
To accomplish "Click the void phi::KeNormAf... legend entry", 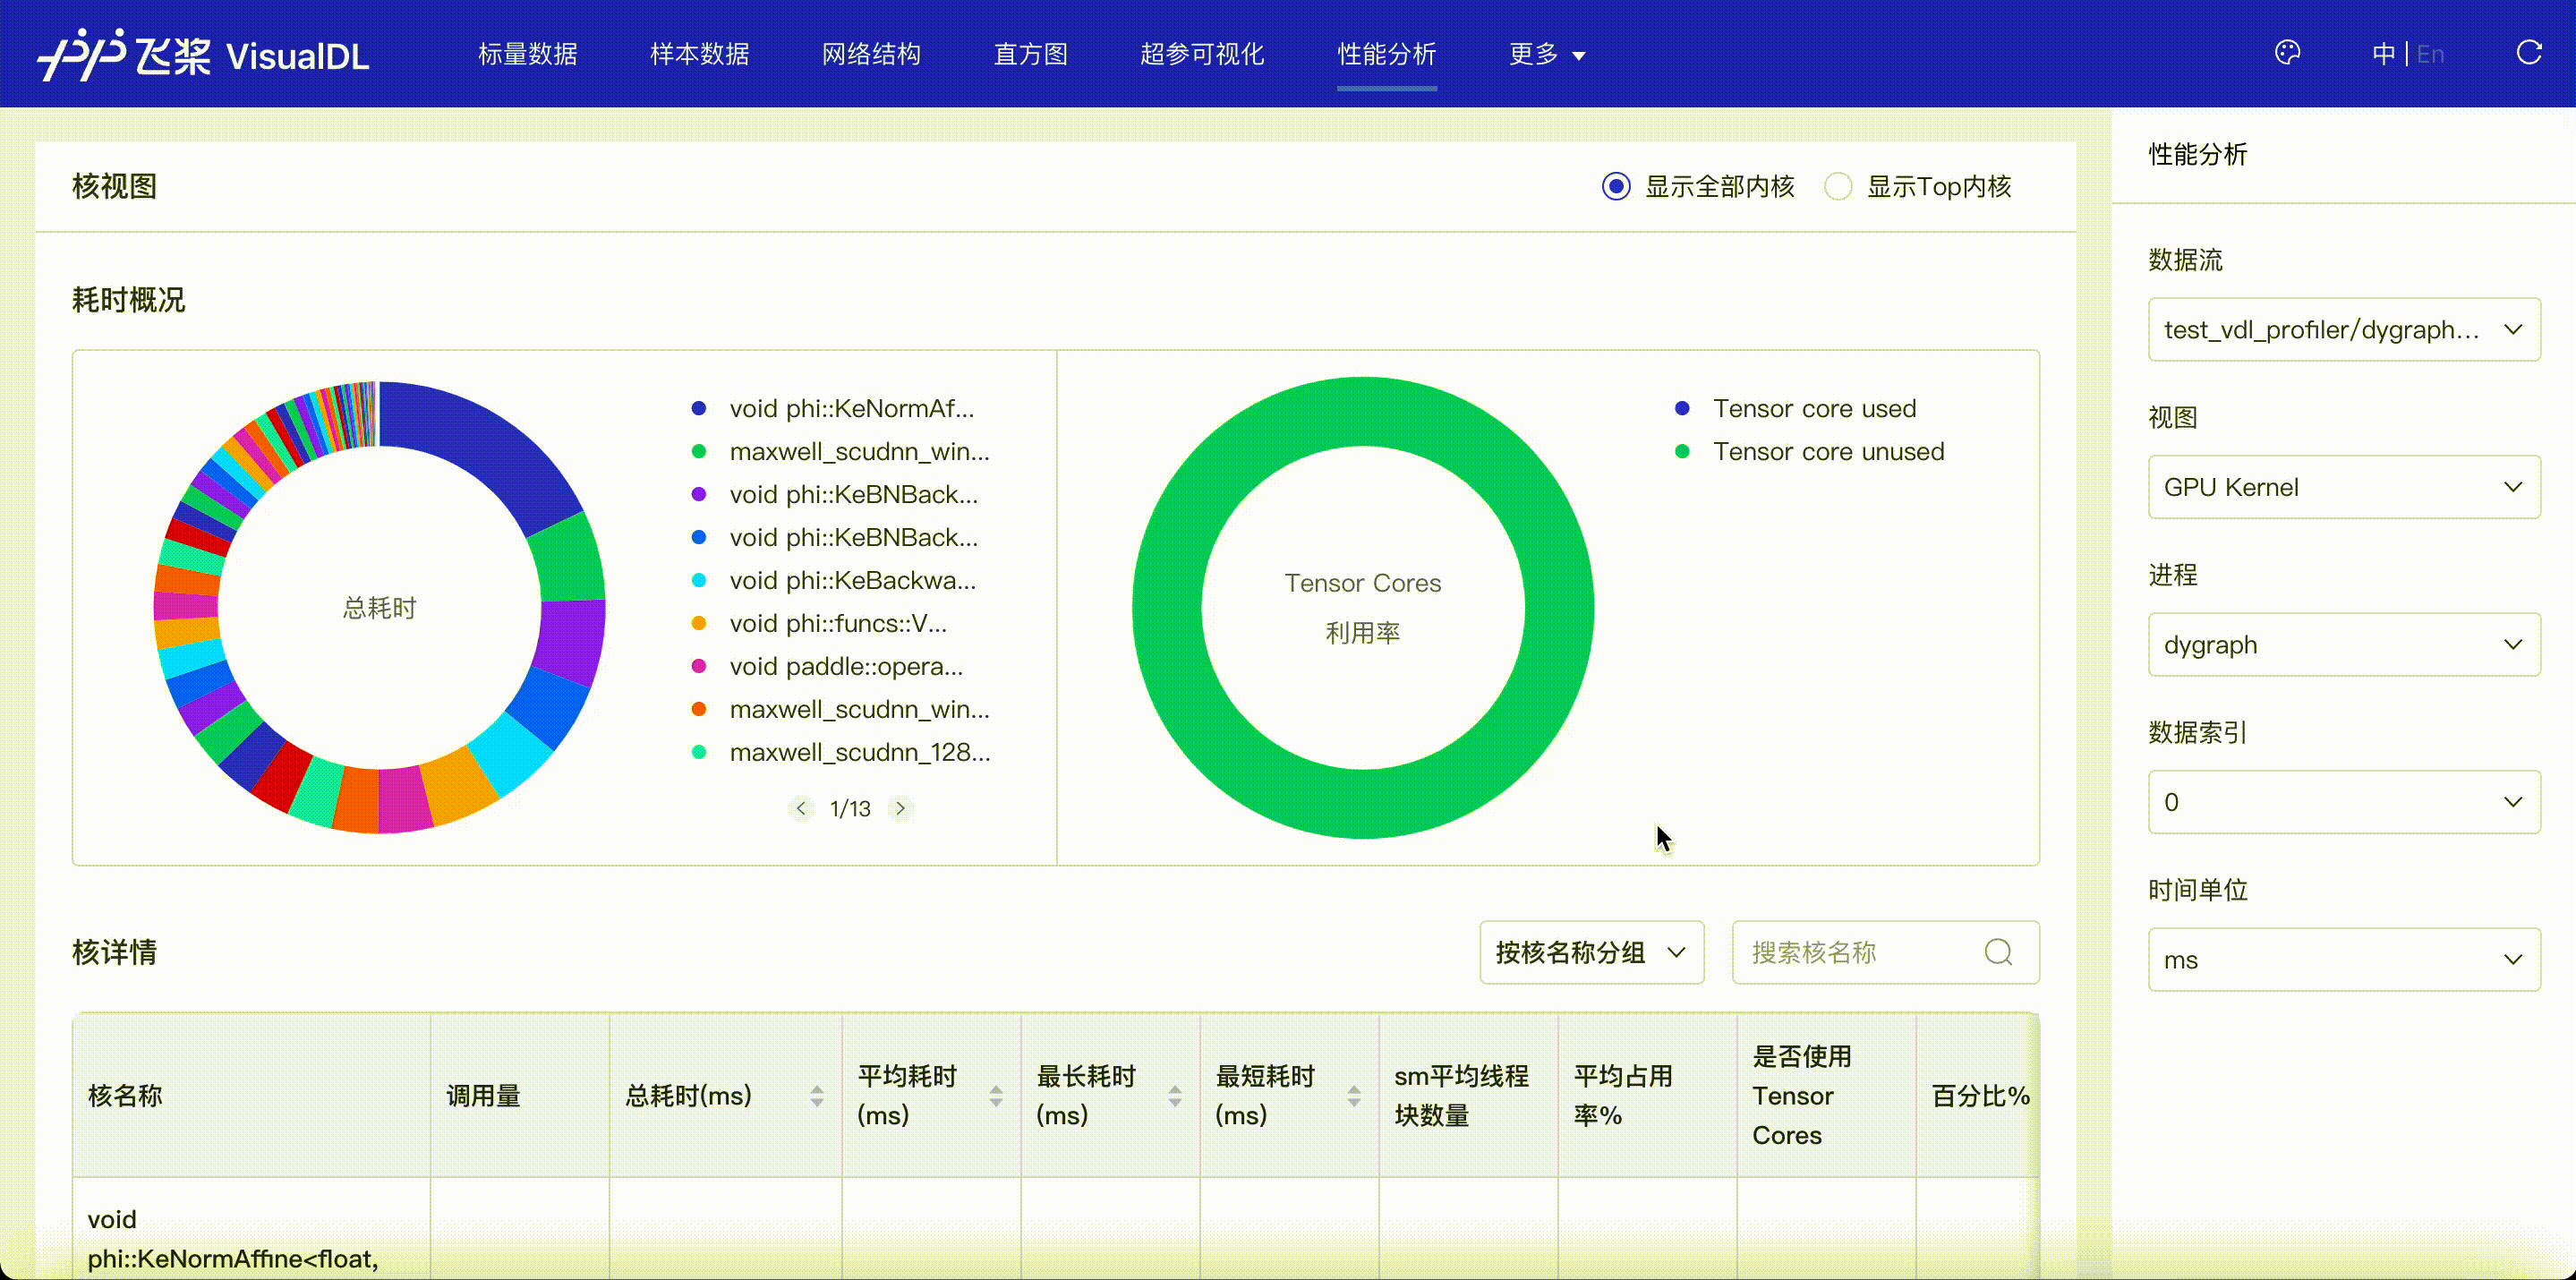I will pyautogui.click(x=850, y=409).
